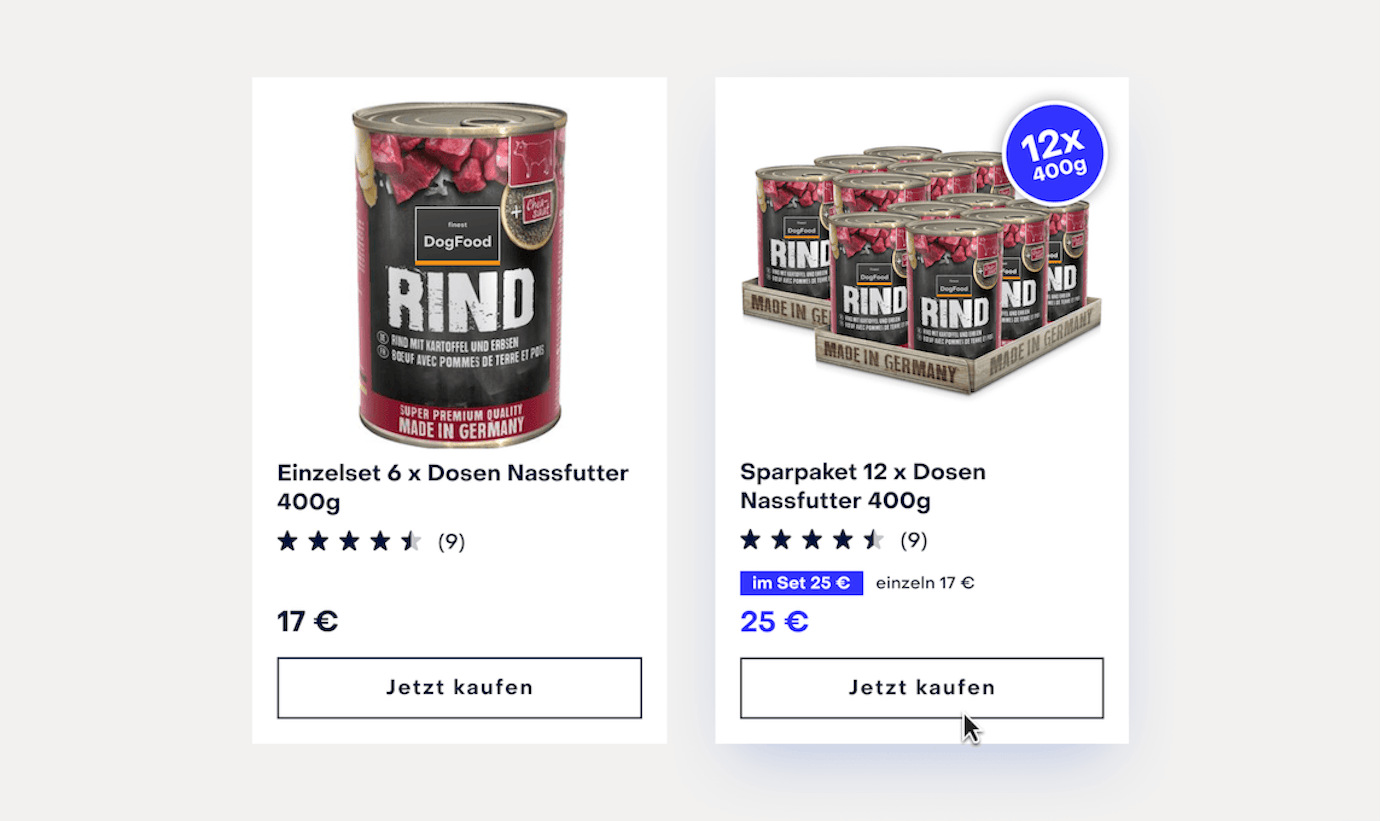
Task: Open the (9) reviews count for Einzelset
Action: 451,542
